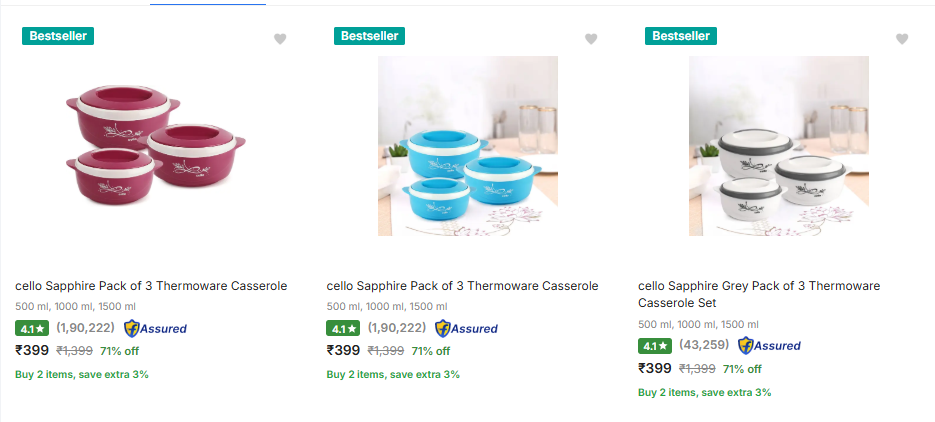935x422 pixels.
Task: Click 'Buy 2 items, save extra 3%' under blue set
Action: pos(393,375)
